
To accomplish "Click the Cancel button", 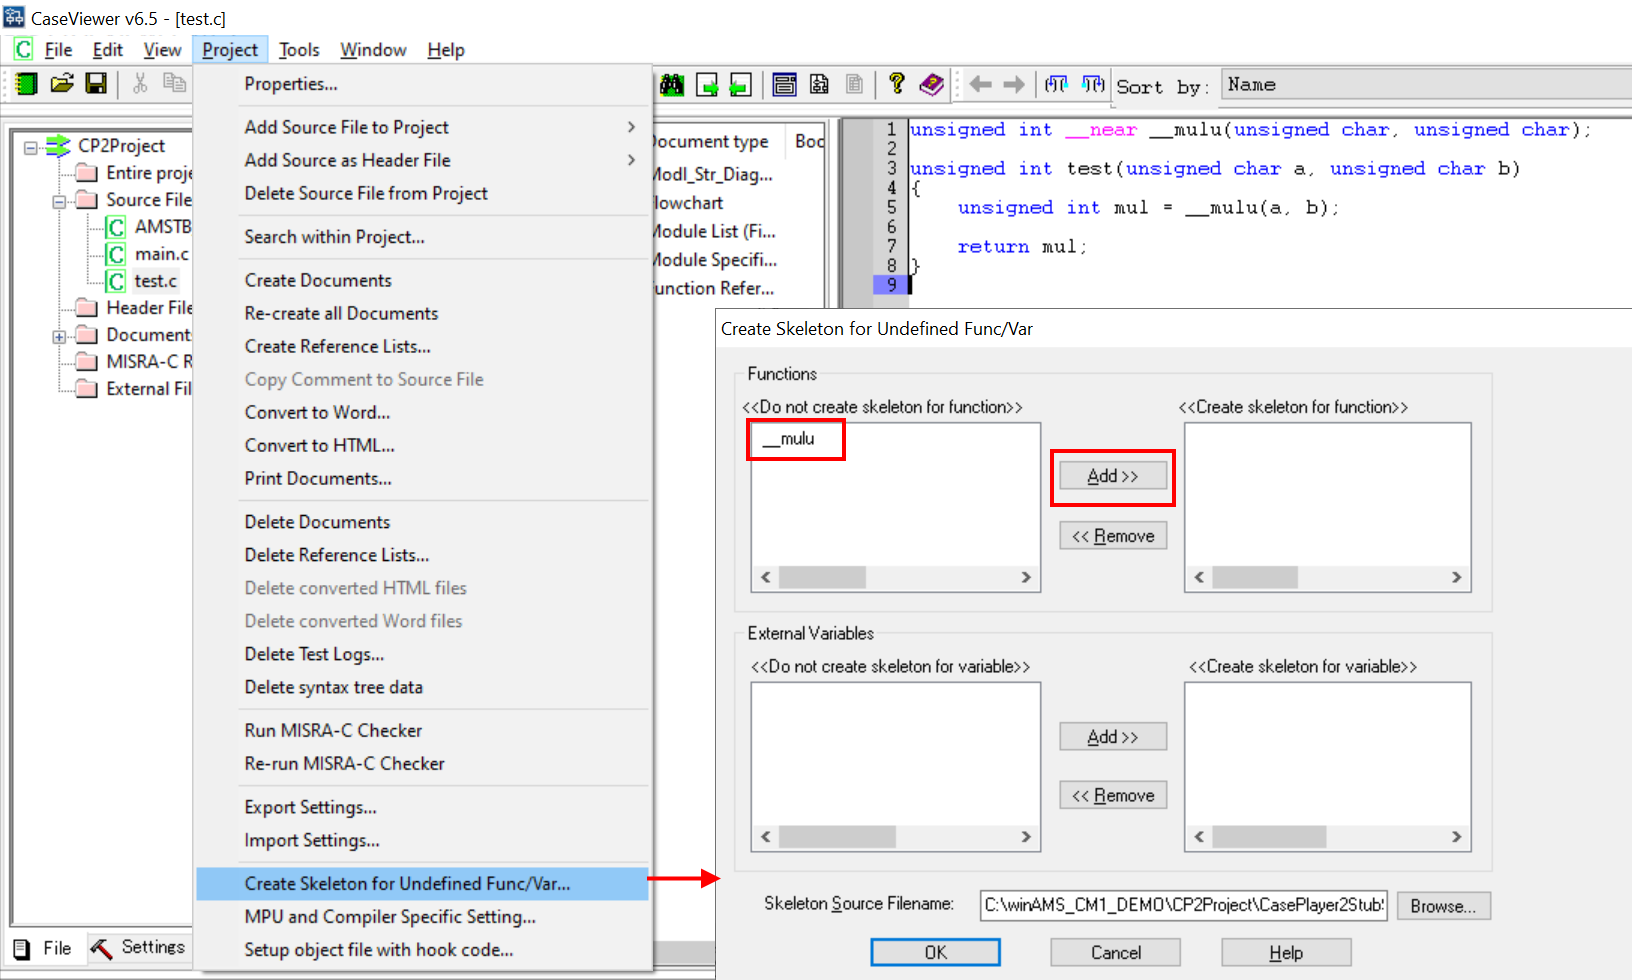I will [1116, 952].
